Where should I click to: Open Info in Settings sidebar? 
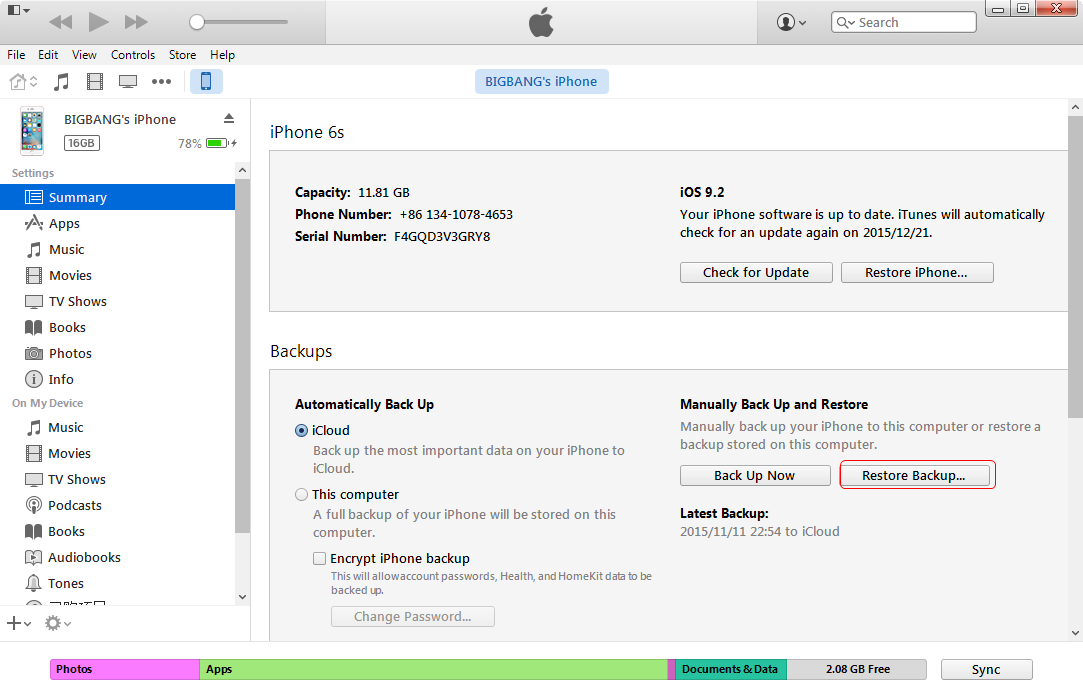[x=117, y=379]
